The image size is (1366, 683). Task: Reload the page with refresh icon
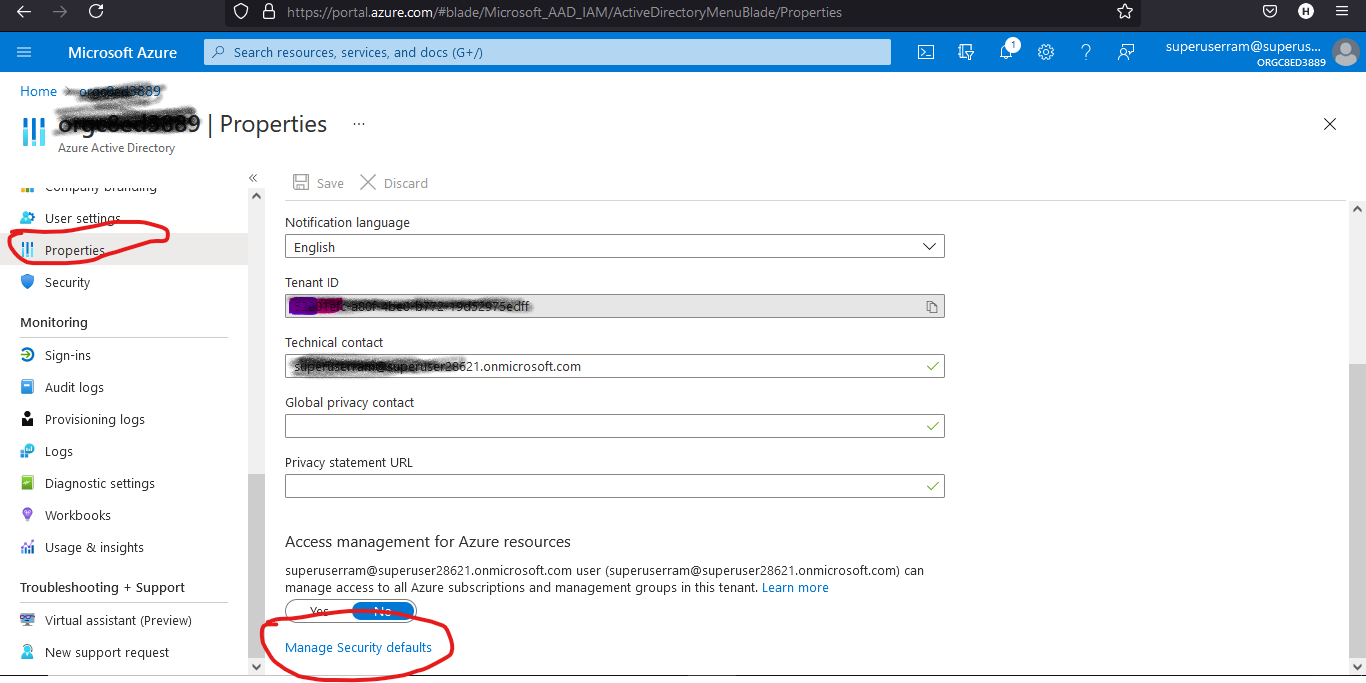click(x=96, y=12)
